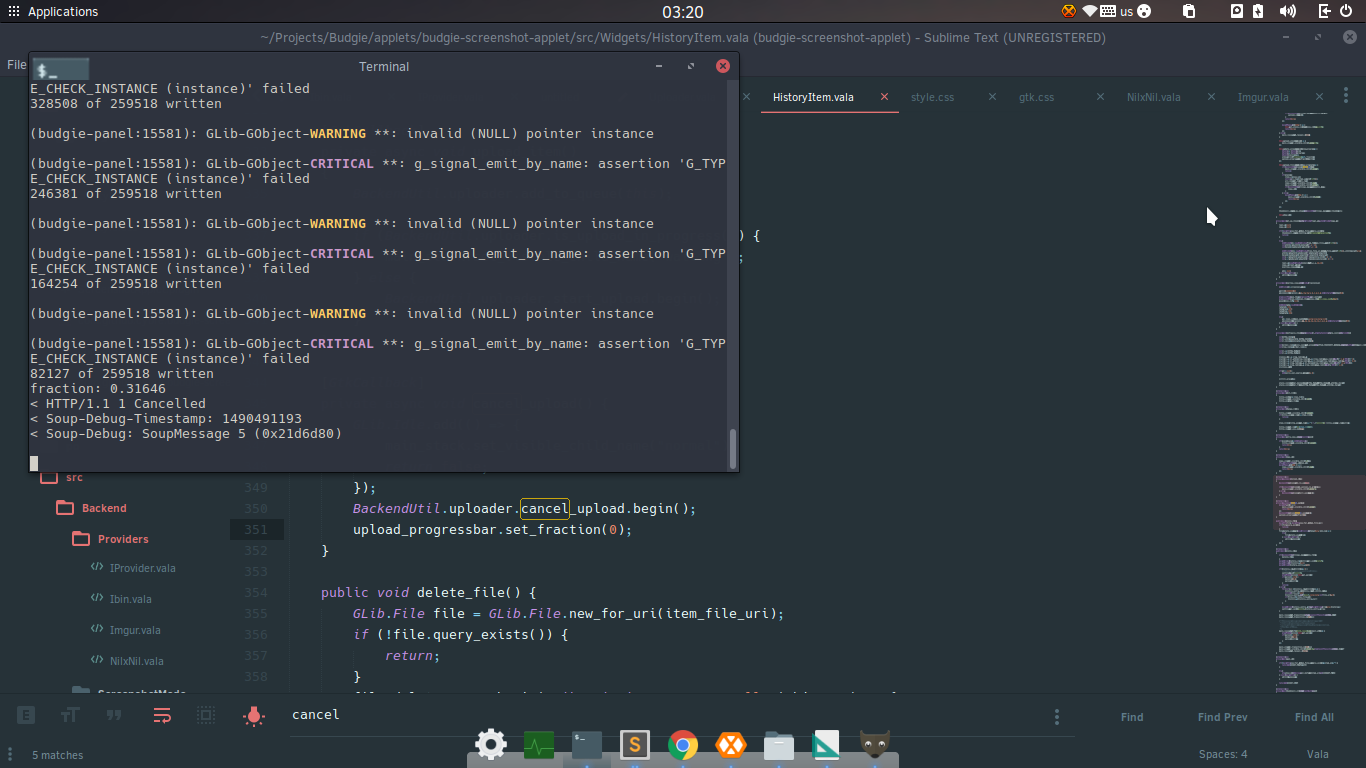Toggle in-selection search option

[x=206, y=715]
